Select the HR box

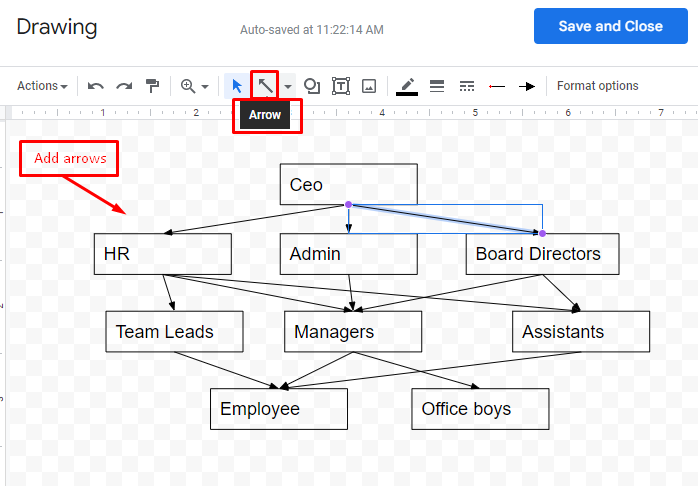(162, 254)
